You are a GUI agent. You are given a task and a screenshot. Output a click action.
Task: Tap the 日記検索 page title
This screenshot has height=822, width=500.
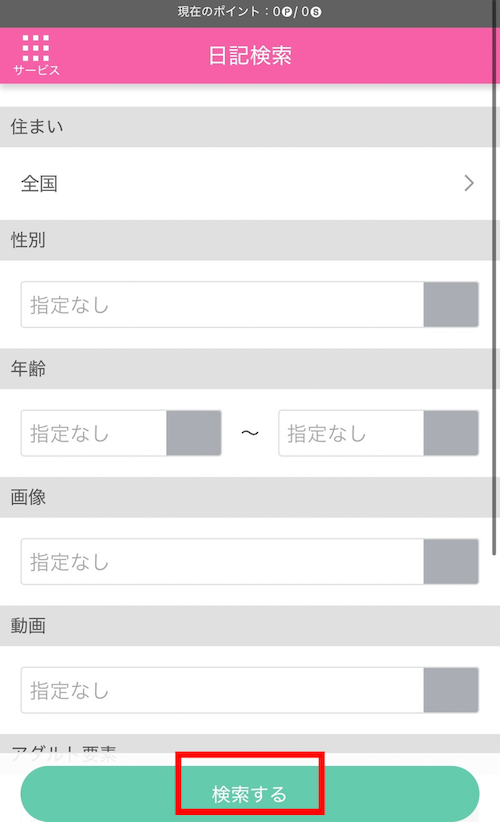[250, 56]
